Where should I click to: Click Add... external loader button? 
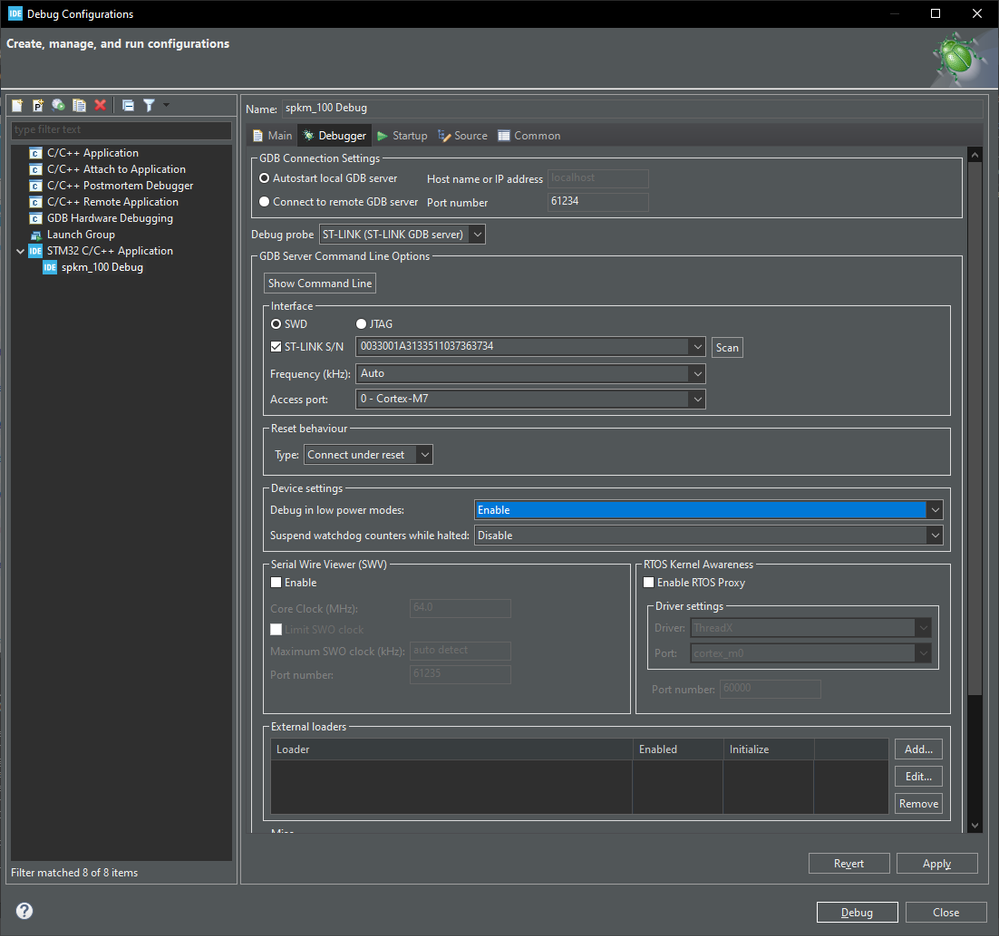tap(919, 749)
